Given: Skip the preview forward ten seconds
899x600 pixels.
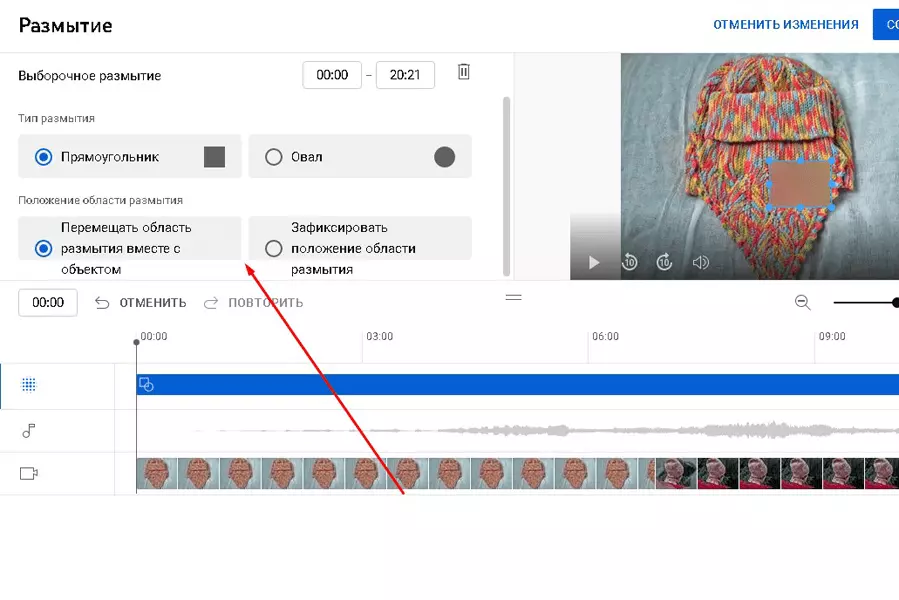Looking at the screenshot, I should click(x=664, y=262).
